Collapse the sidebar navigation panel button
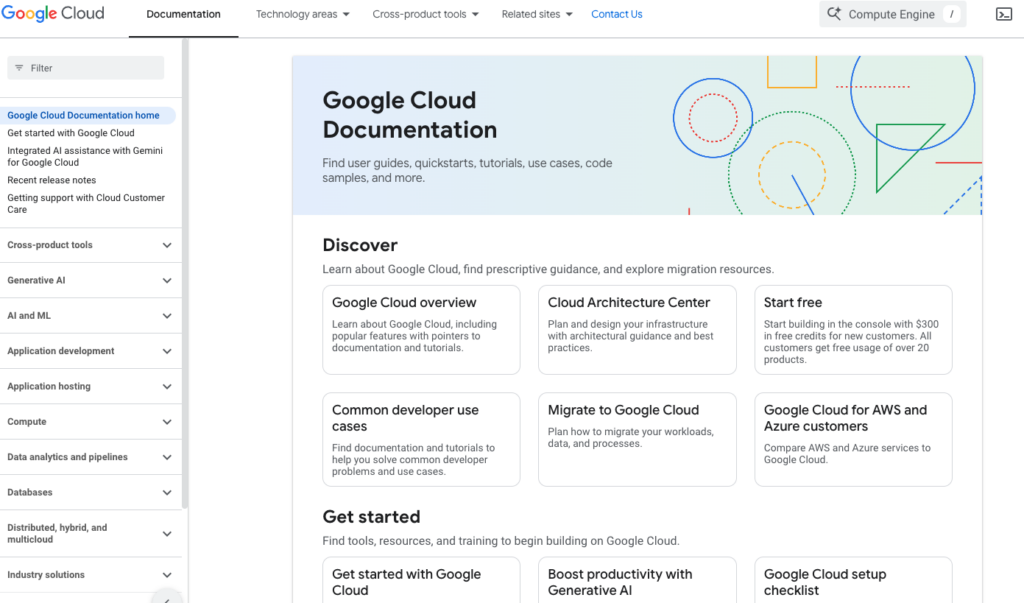1024x603 pixels. 167,597
